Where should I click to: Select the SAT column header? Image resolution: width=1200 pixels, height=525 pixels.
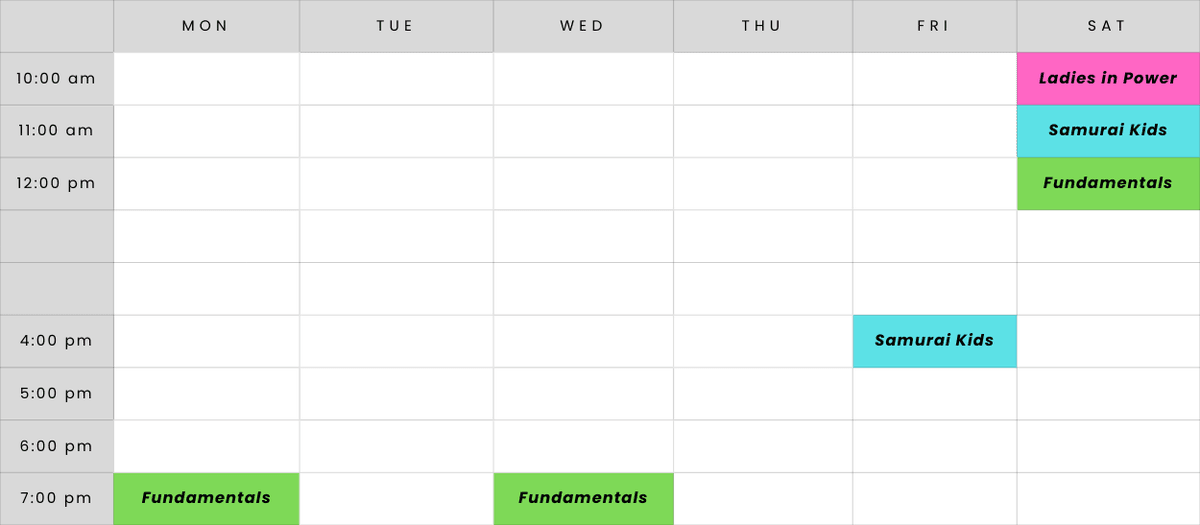point(1108,26)
